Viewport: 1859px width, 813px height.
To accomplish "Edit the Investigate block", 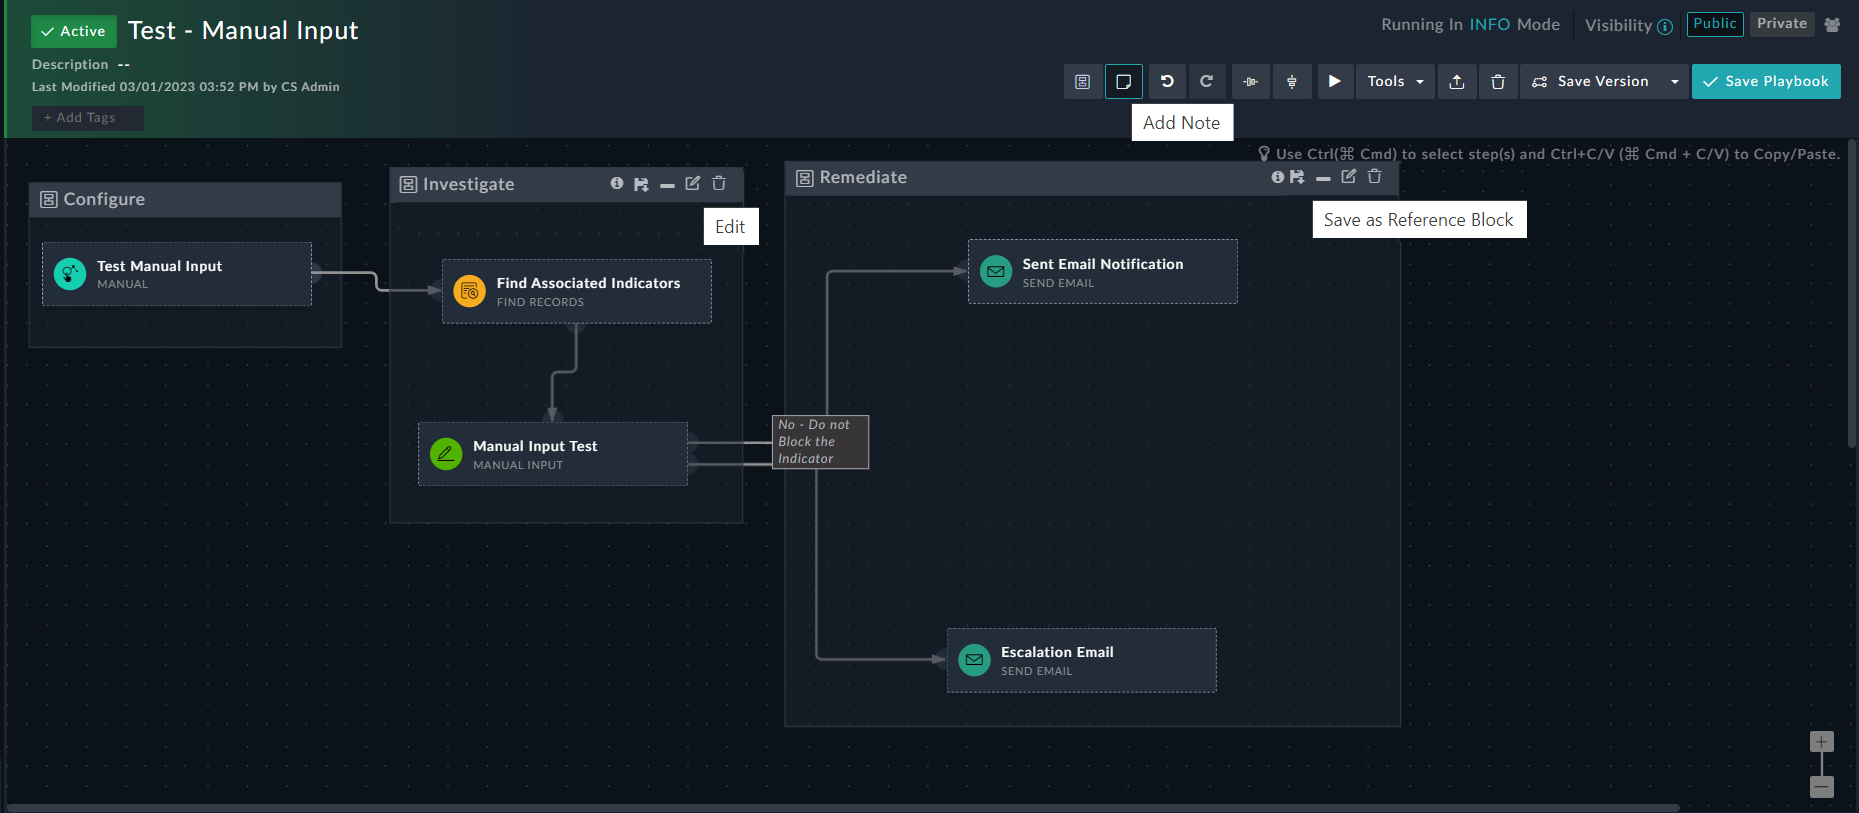I will tap(693, 184).
